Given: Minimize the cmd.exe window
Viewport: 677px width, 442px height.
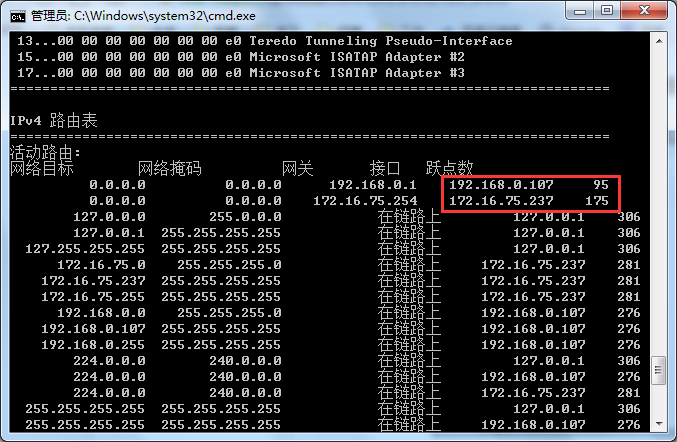Looking at the screenshot, I should point(580,10).
